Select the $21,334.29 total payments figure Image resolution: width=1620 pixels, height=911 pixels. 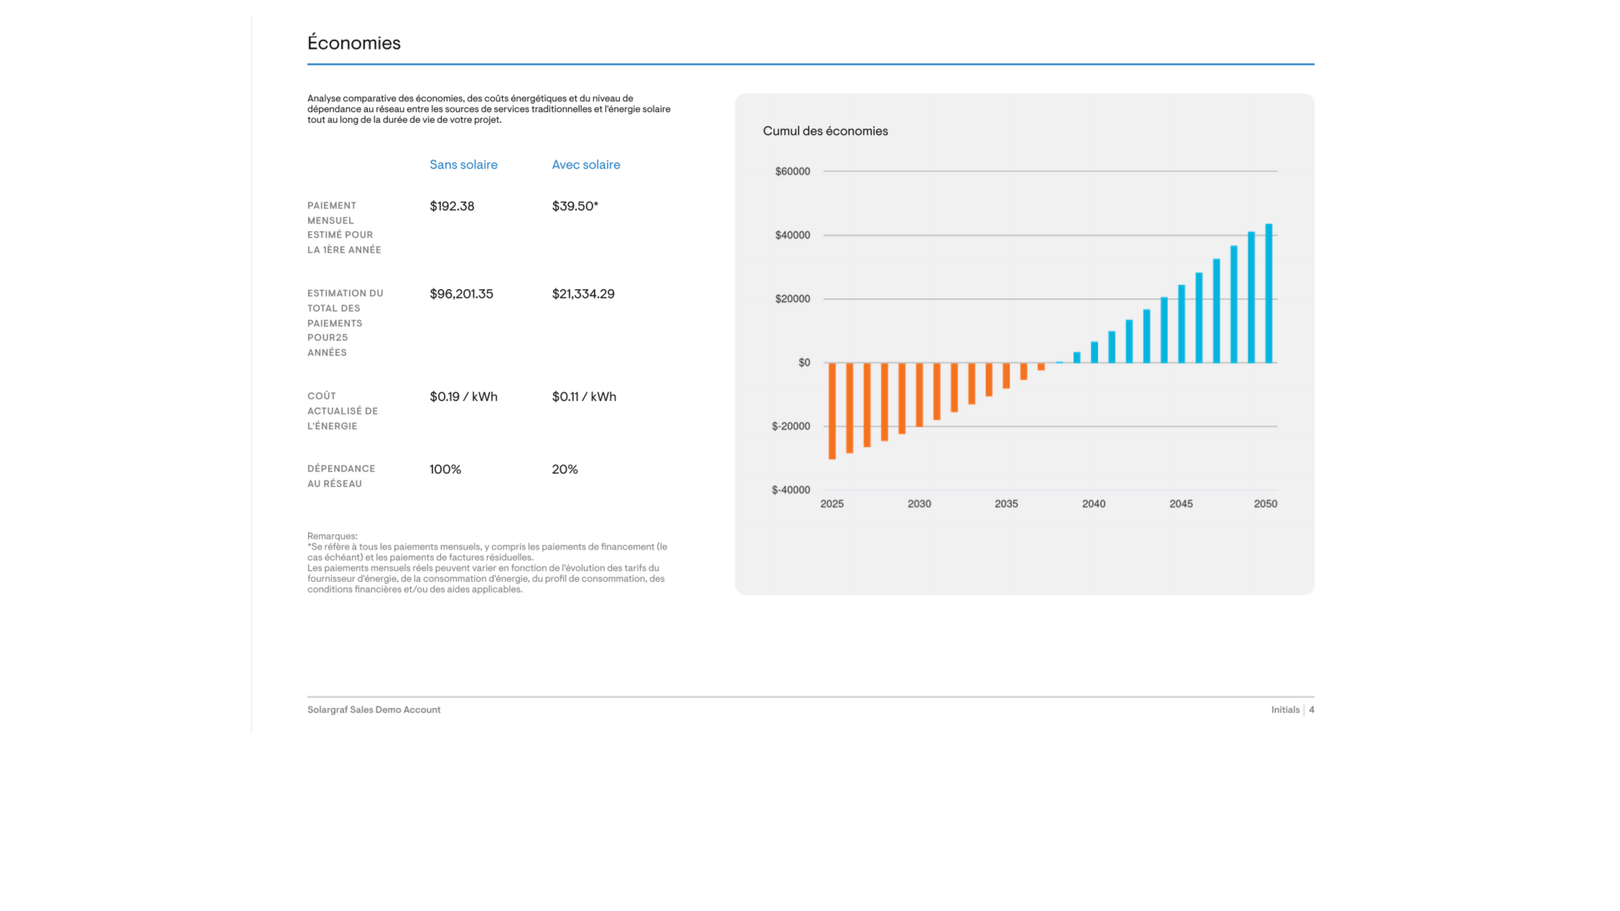(583, 294)
